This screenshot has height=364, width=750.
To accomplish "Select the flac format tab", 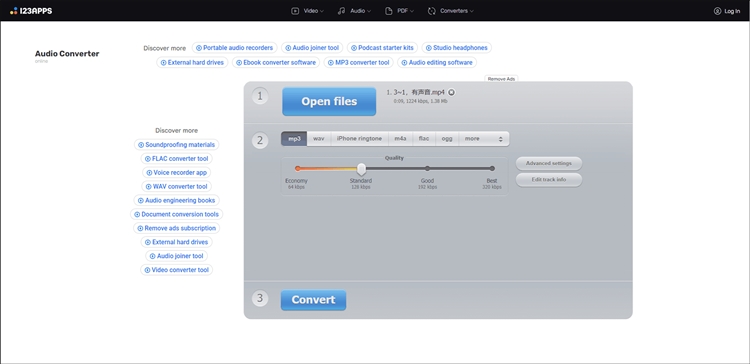I will coord(424,139).
